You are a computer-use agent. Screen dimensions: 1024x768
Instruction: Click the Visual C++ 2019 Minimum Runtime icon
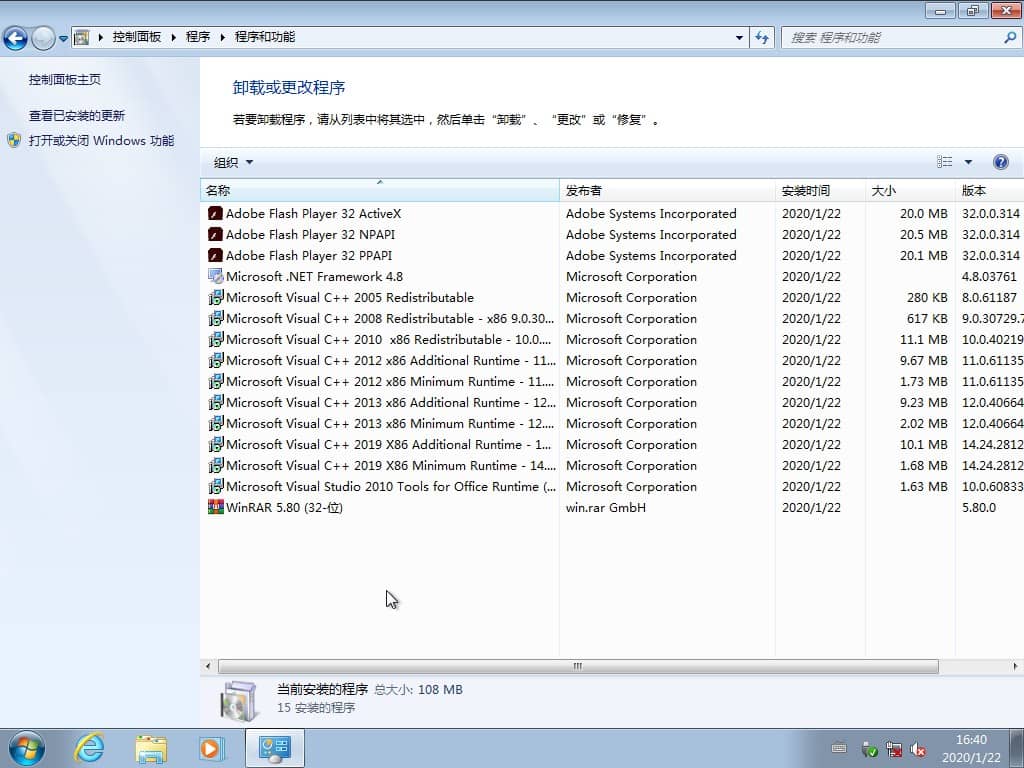216,466
